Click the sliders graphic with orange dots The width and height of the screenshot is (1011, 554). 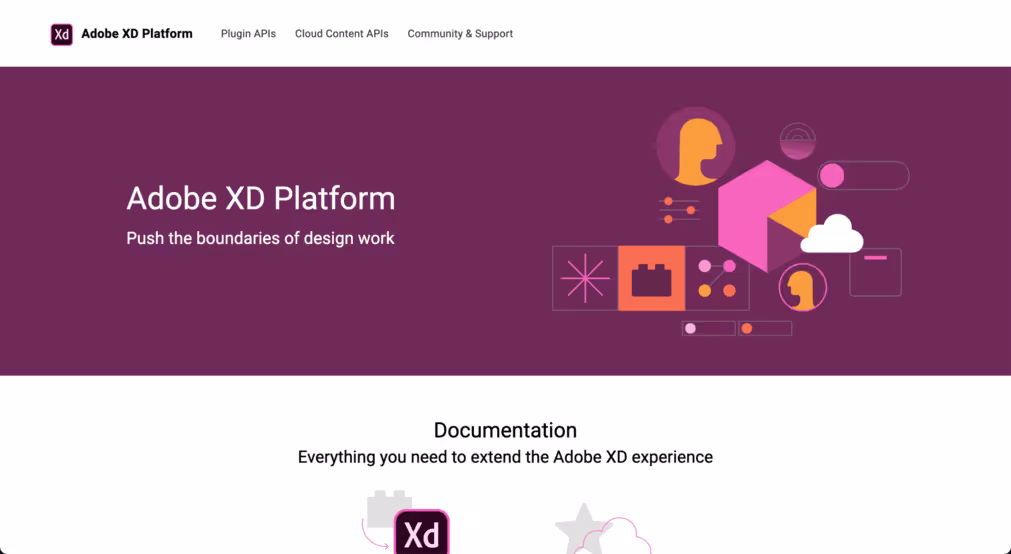click(680, 210)
